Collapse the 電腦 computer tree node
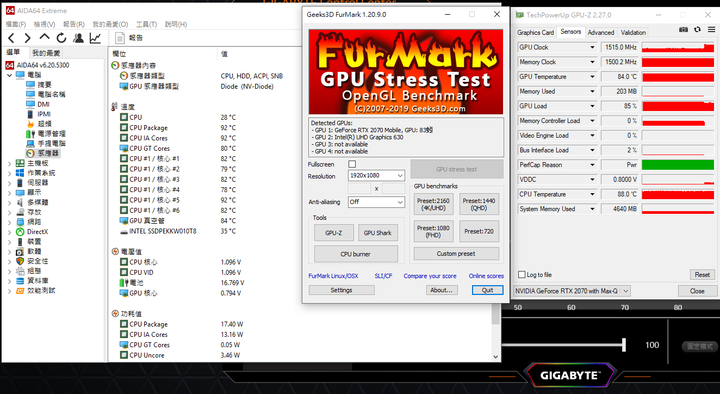720x394 pixels. (x=9, y=75)
